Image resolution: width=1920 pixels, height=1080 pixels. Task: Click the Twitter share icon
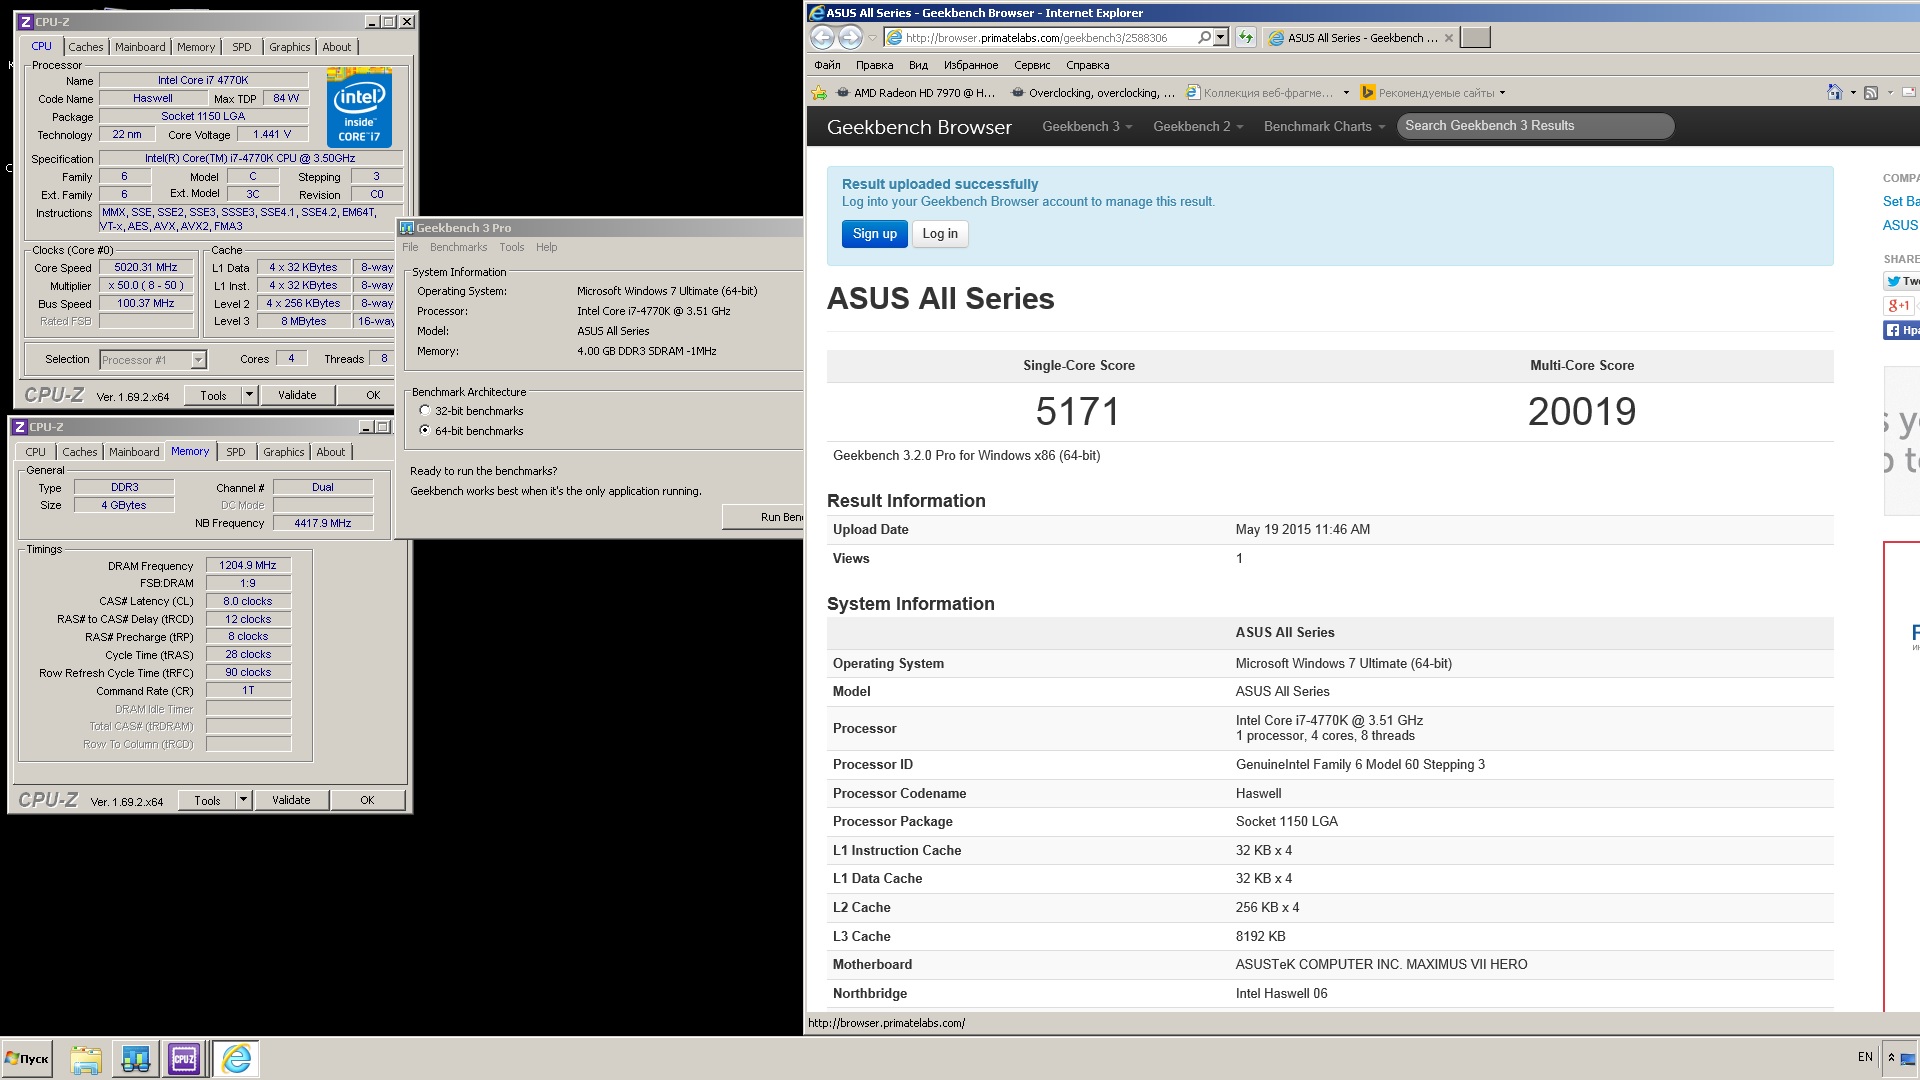[x=1902, y=281]
